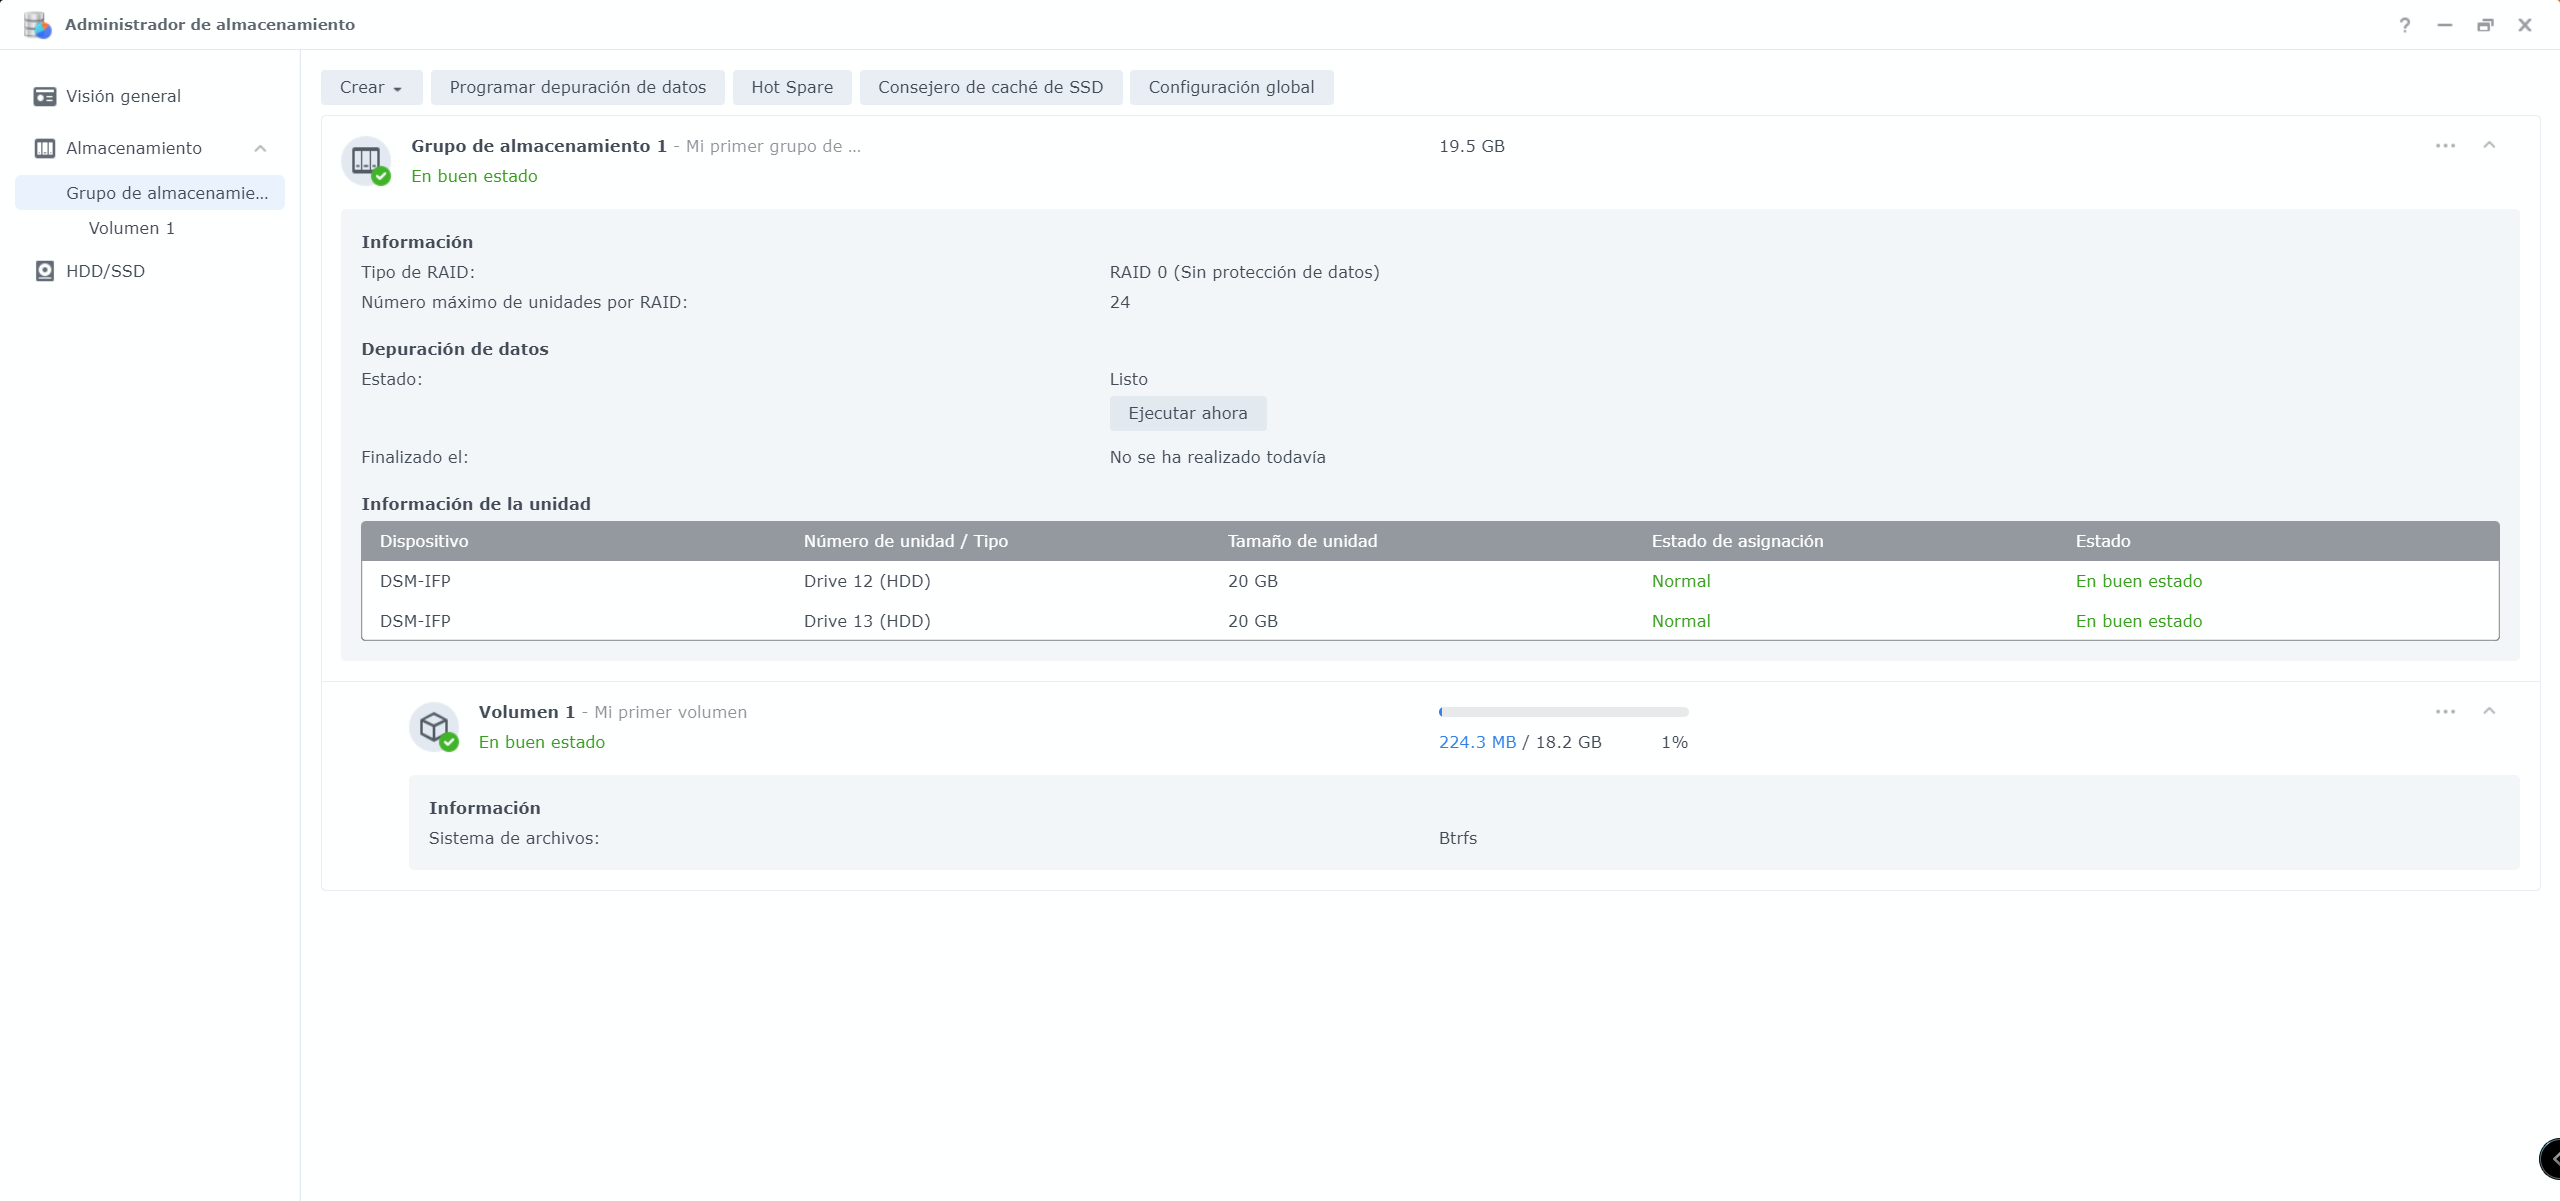Click the storage pool status icon
The width and height of the screenshot is (2560, 1201).
[367, 161]
